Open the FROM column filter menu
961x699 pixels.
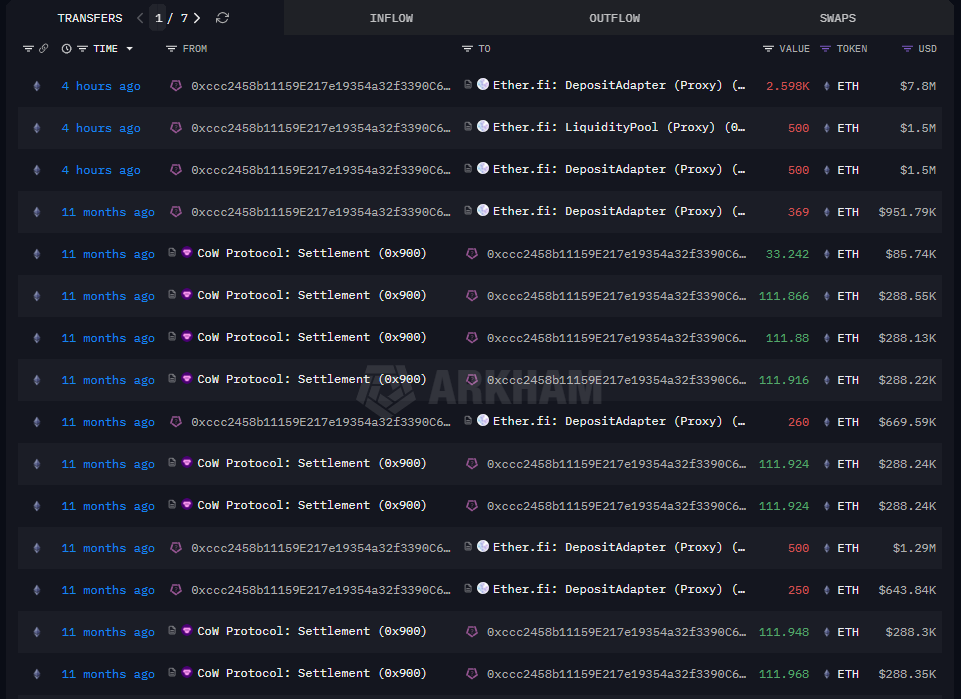(x=170, y=48)
